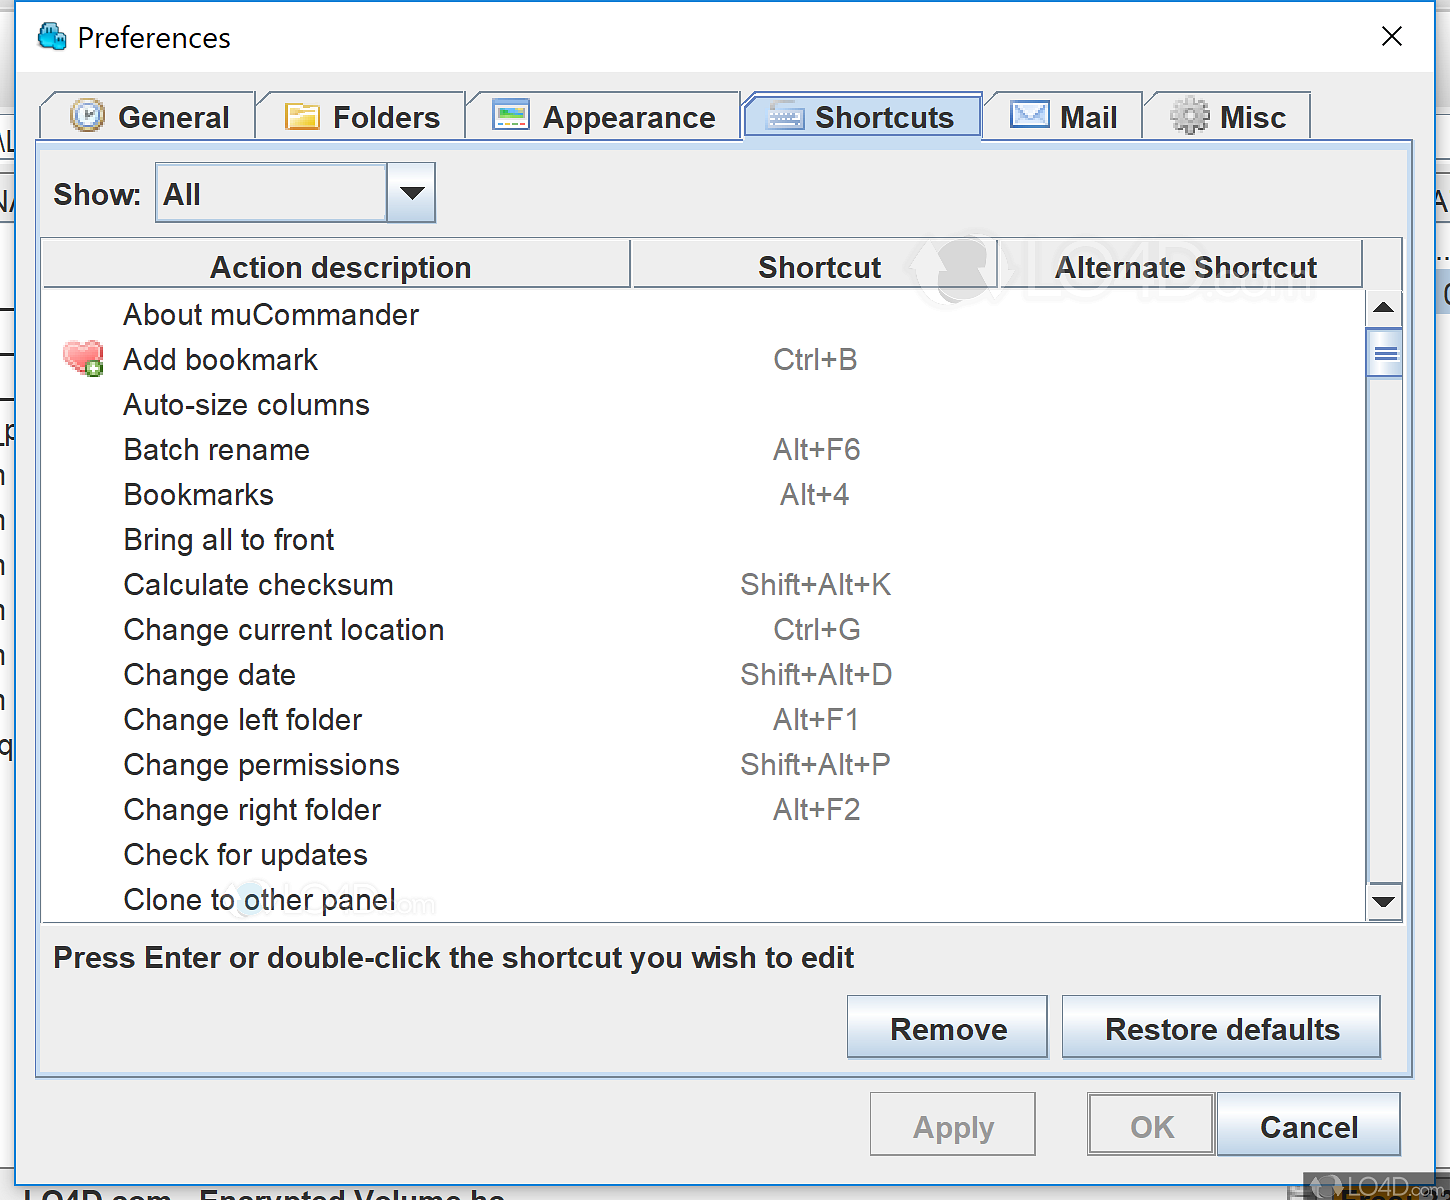Screen dimensions: 1450x1200
Task: Click the scroll up arrow of shortcuts list
Action: tap(1384, 308)
